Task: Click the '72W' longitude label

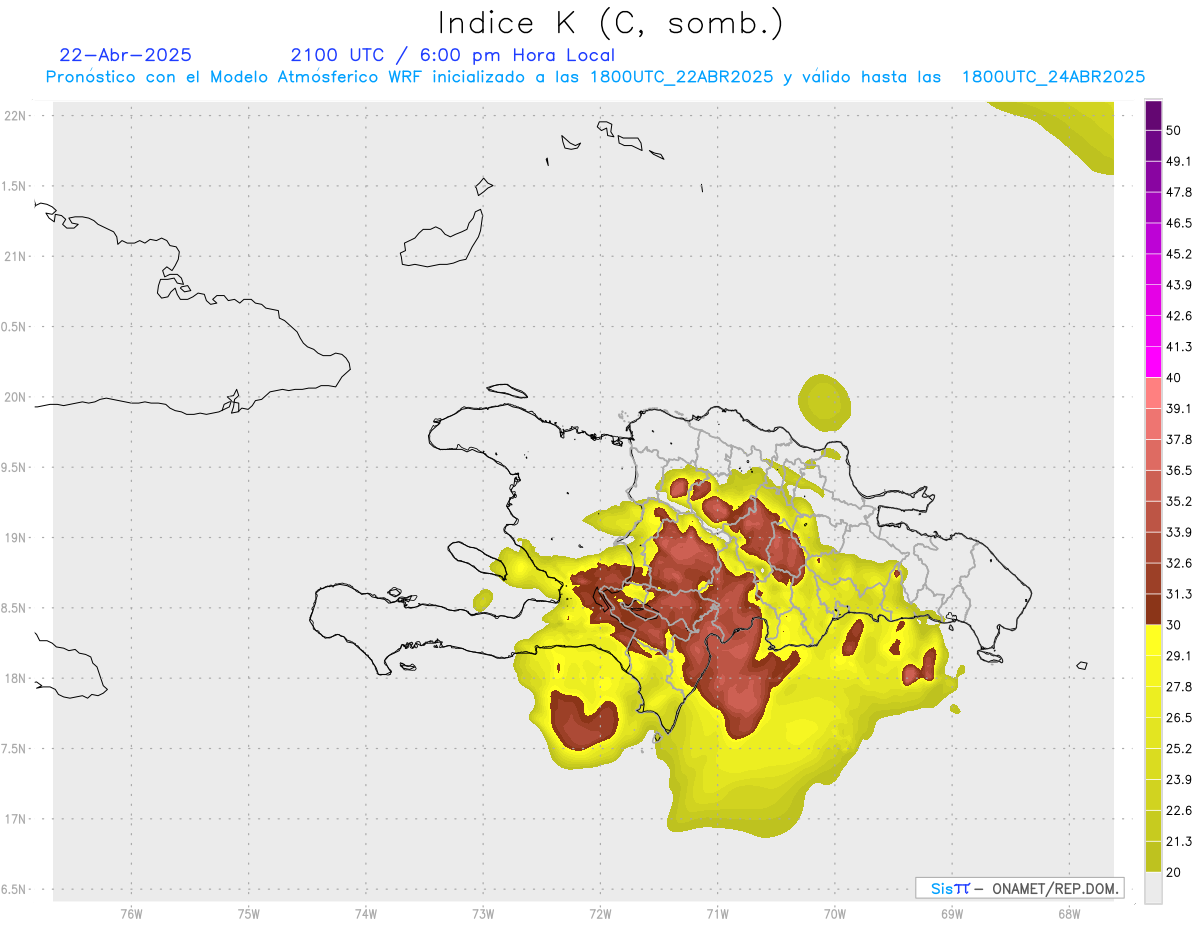Action: [600, 914]
